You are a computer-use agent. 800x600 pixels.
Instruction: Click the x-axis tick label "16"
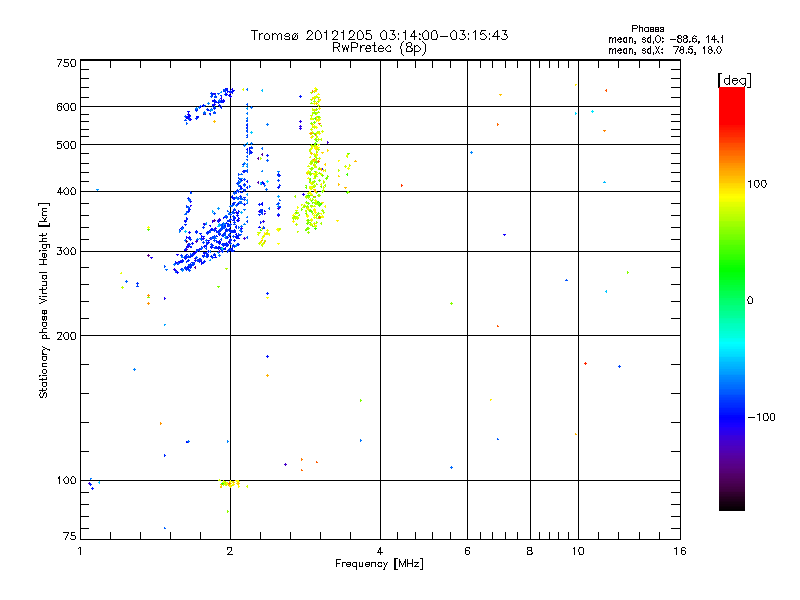pos(680,551)
